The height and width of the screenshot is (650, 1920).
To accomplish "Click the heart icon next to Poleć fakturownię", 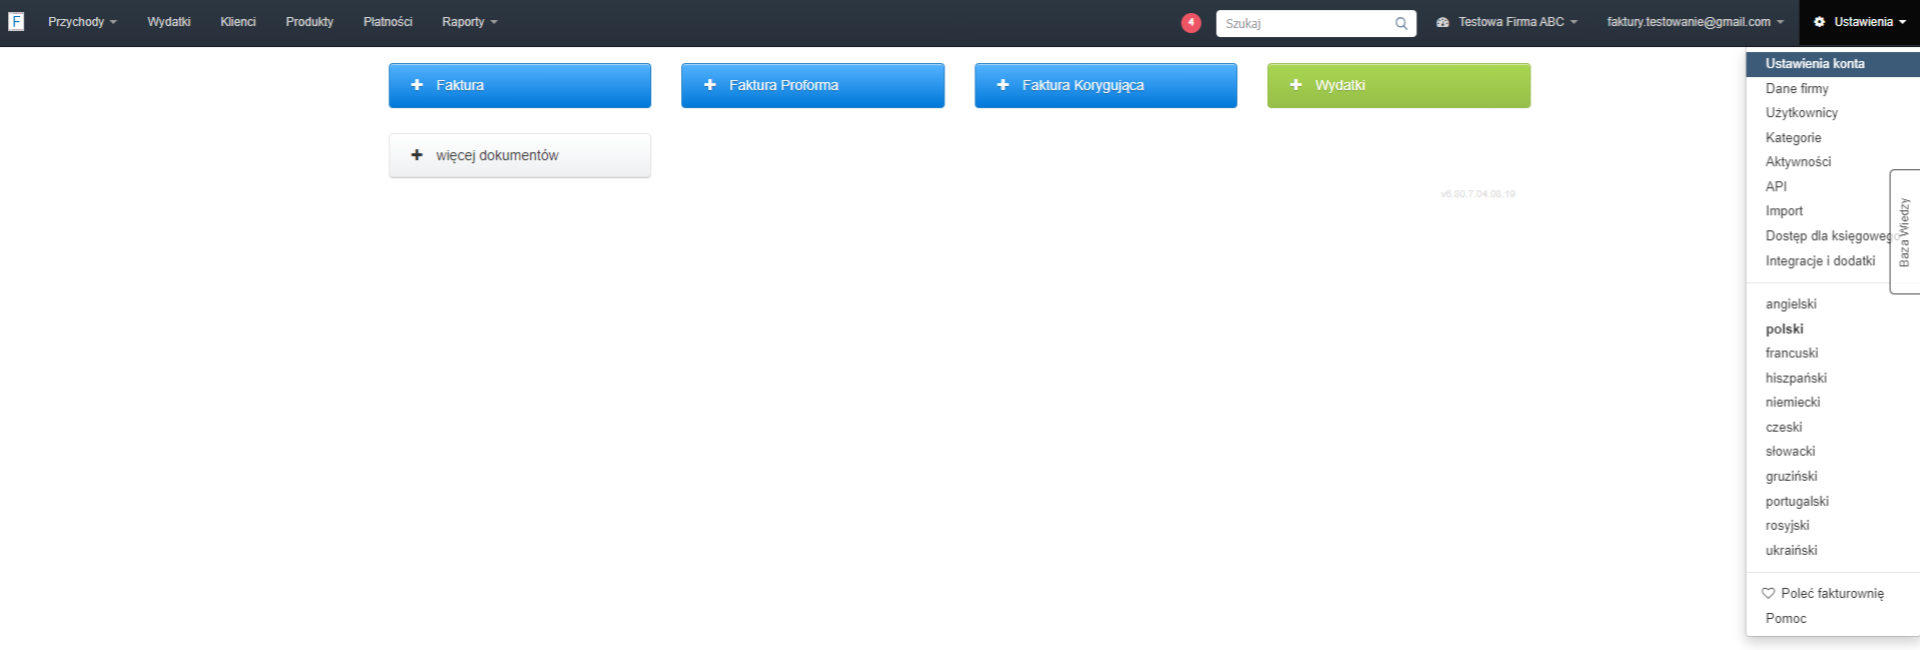I will tap(1768, 593).
